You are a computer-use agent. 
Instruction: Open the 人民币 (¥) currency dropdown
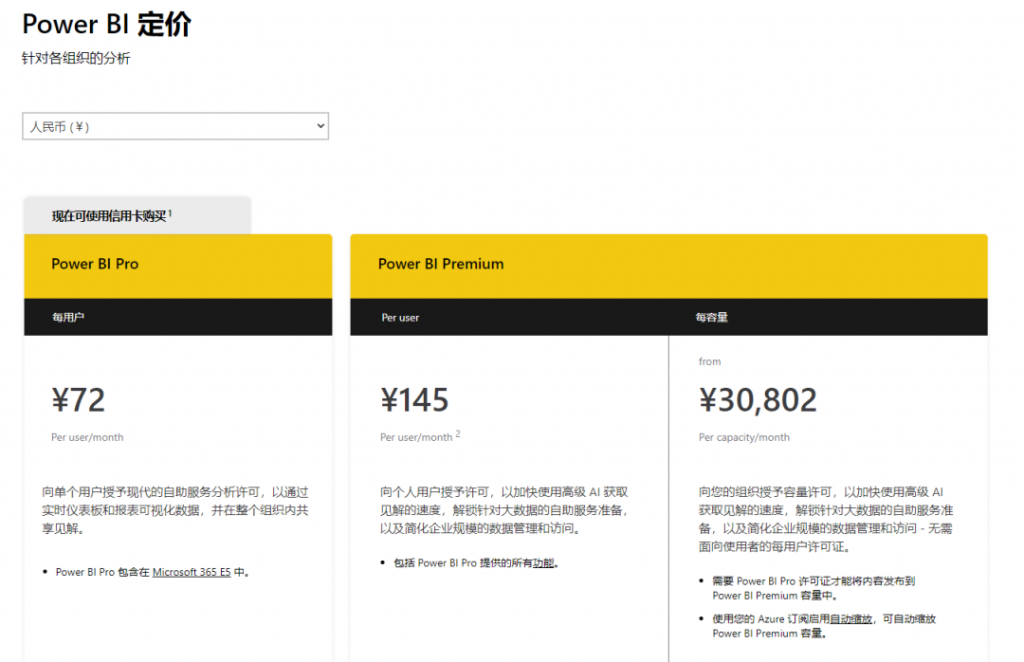[x=175, y=126]
